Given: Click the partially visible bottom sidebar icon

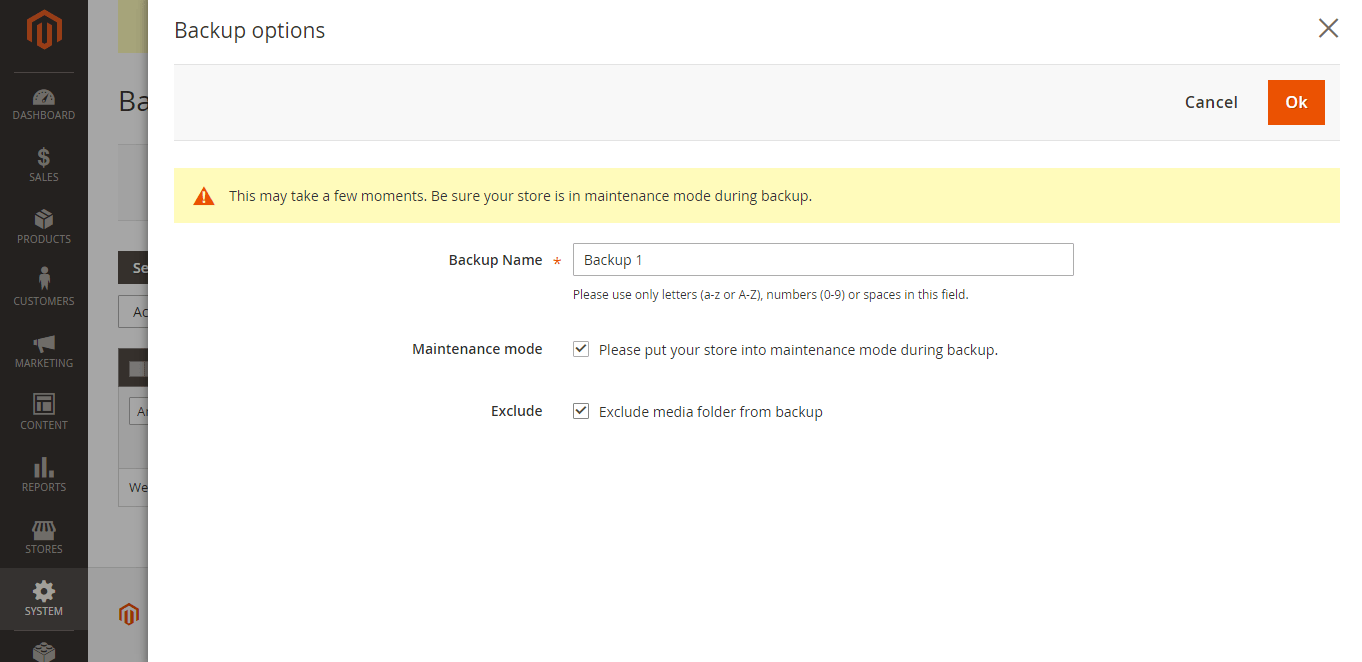Looking at the screenshot, I should 44,651.
